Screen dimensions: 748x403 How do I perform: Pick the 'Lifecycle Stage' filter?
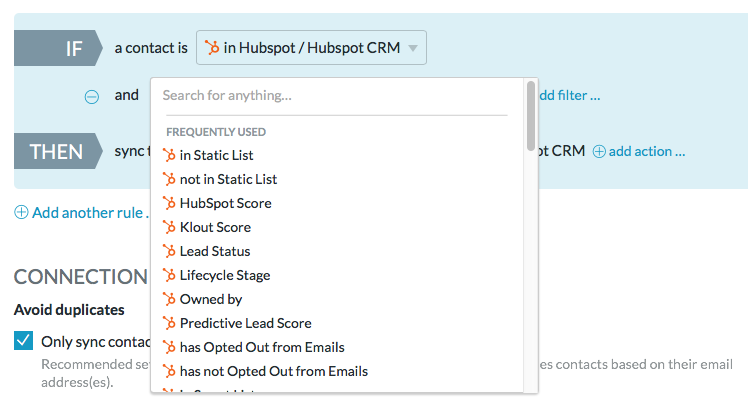[x=225, y=275]
